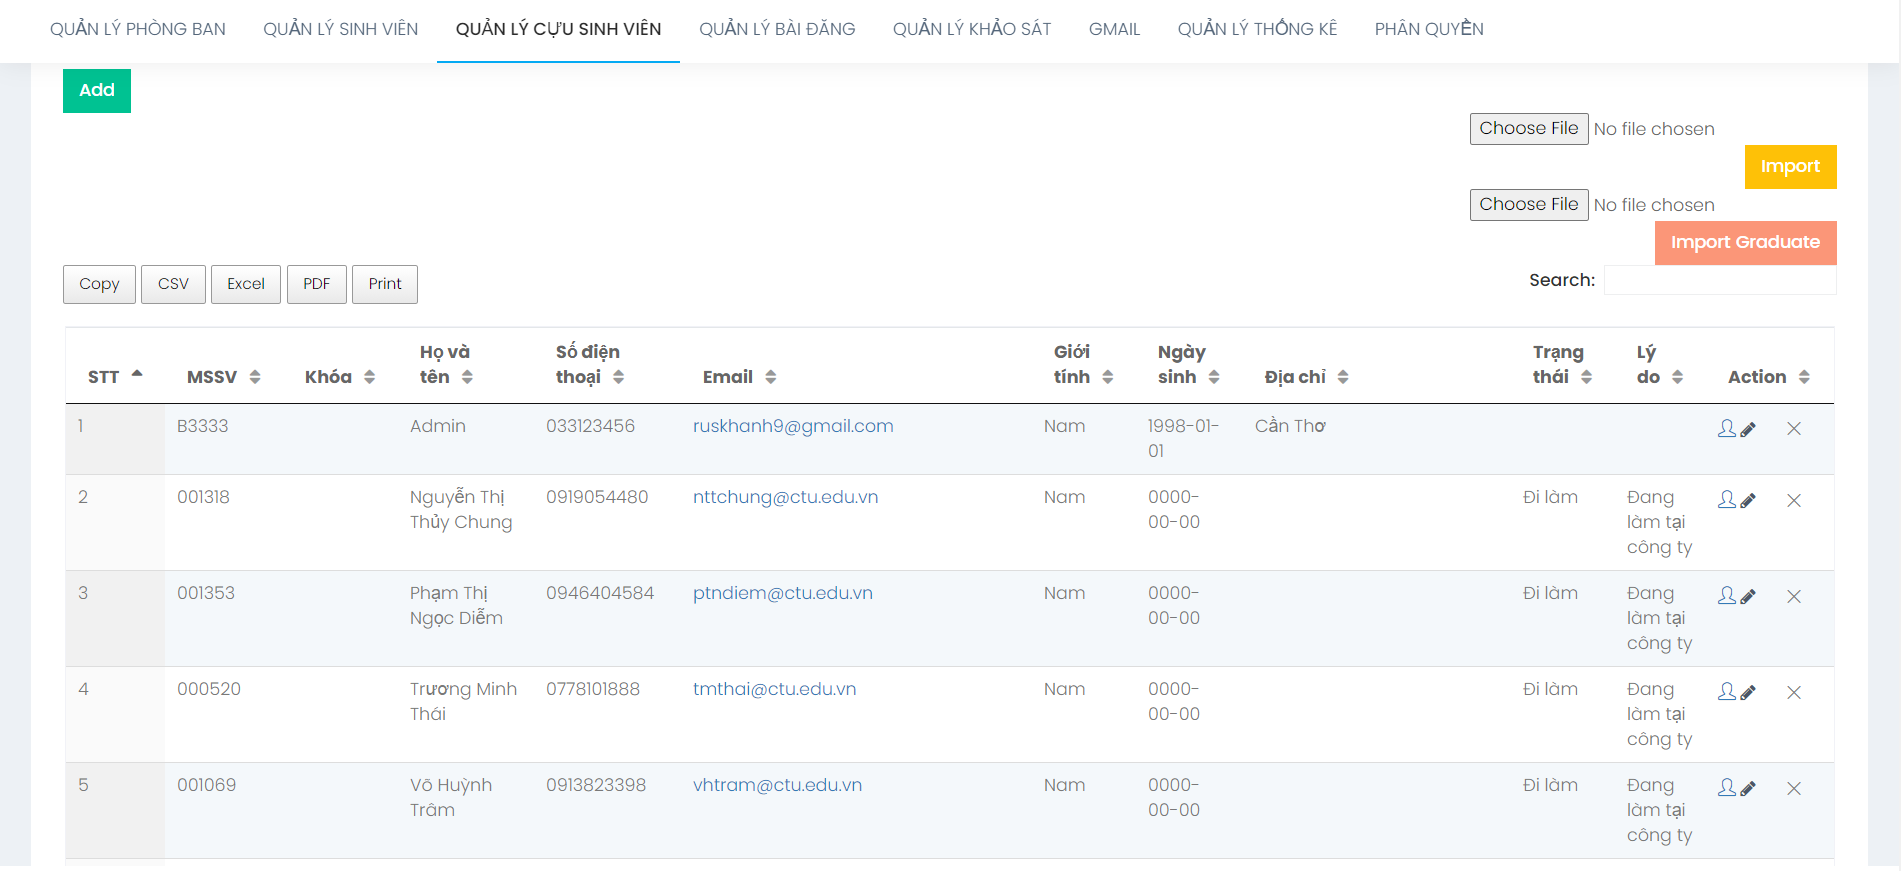
Task: Click into the Search input field
Action: tap(1719, 281)
